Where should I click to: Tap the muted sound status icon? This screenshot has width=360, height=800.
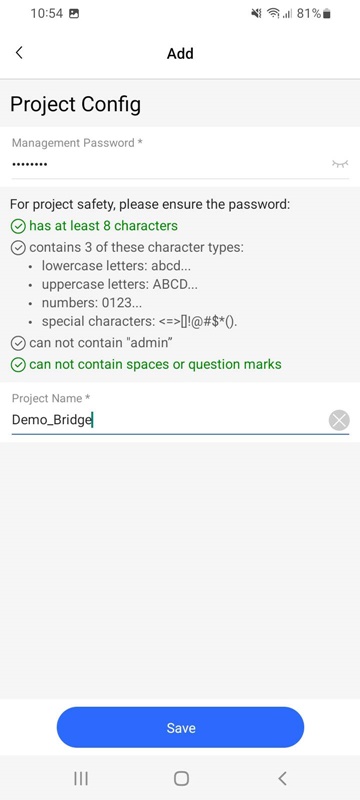(x=256, y=14)
